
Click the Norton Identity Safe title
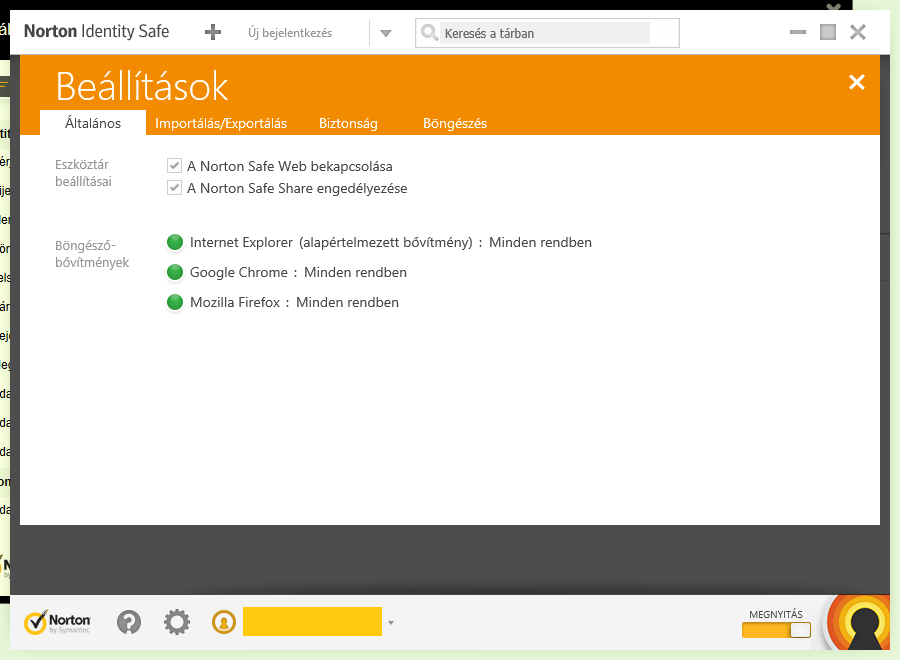click(x=96, y=32)
